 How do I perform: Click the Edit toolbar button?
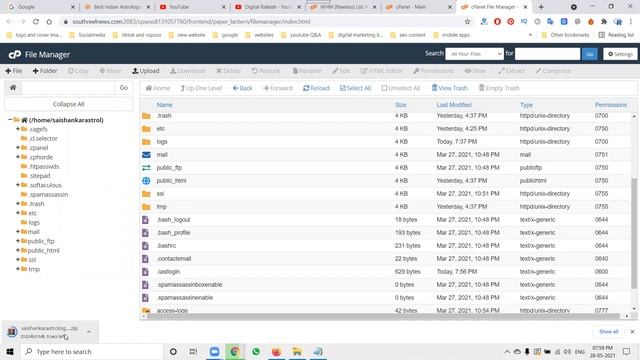click(x=341, y=71)
